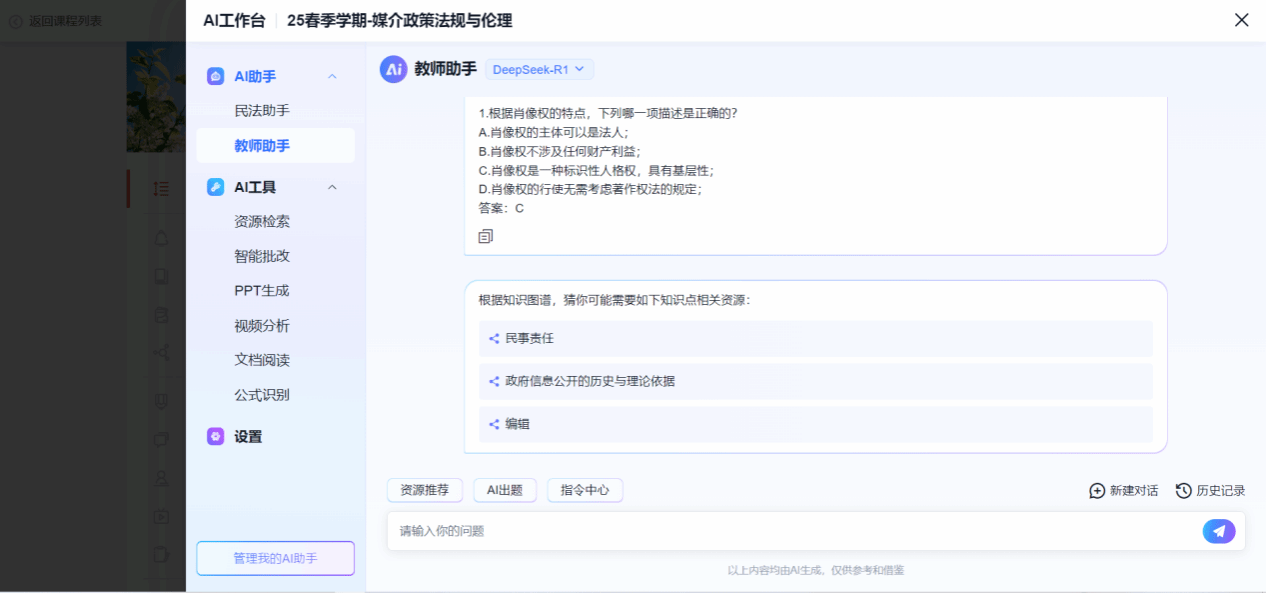Open the DeepSeek-R1 model dropdown
Image resolution: width=1266 pixels, height=593 pixels.
click(x=539, y=69)
